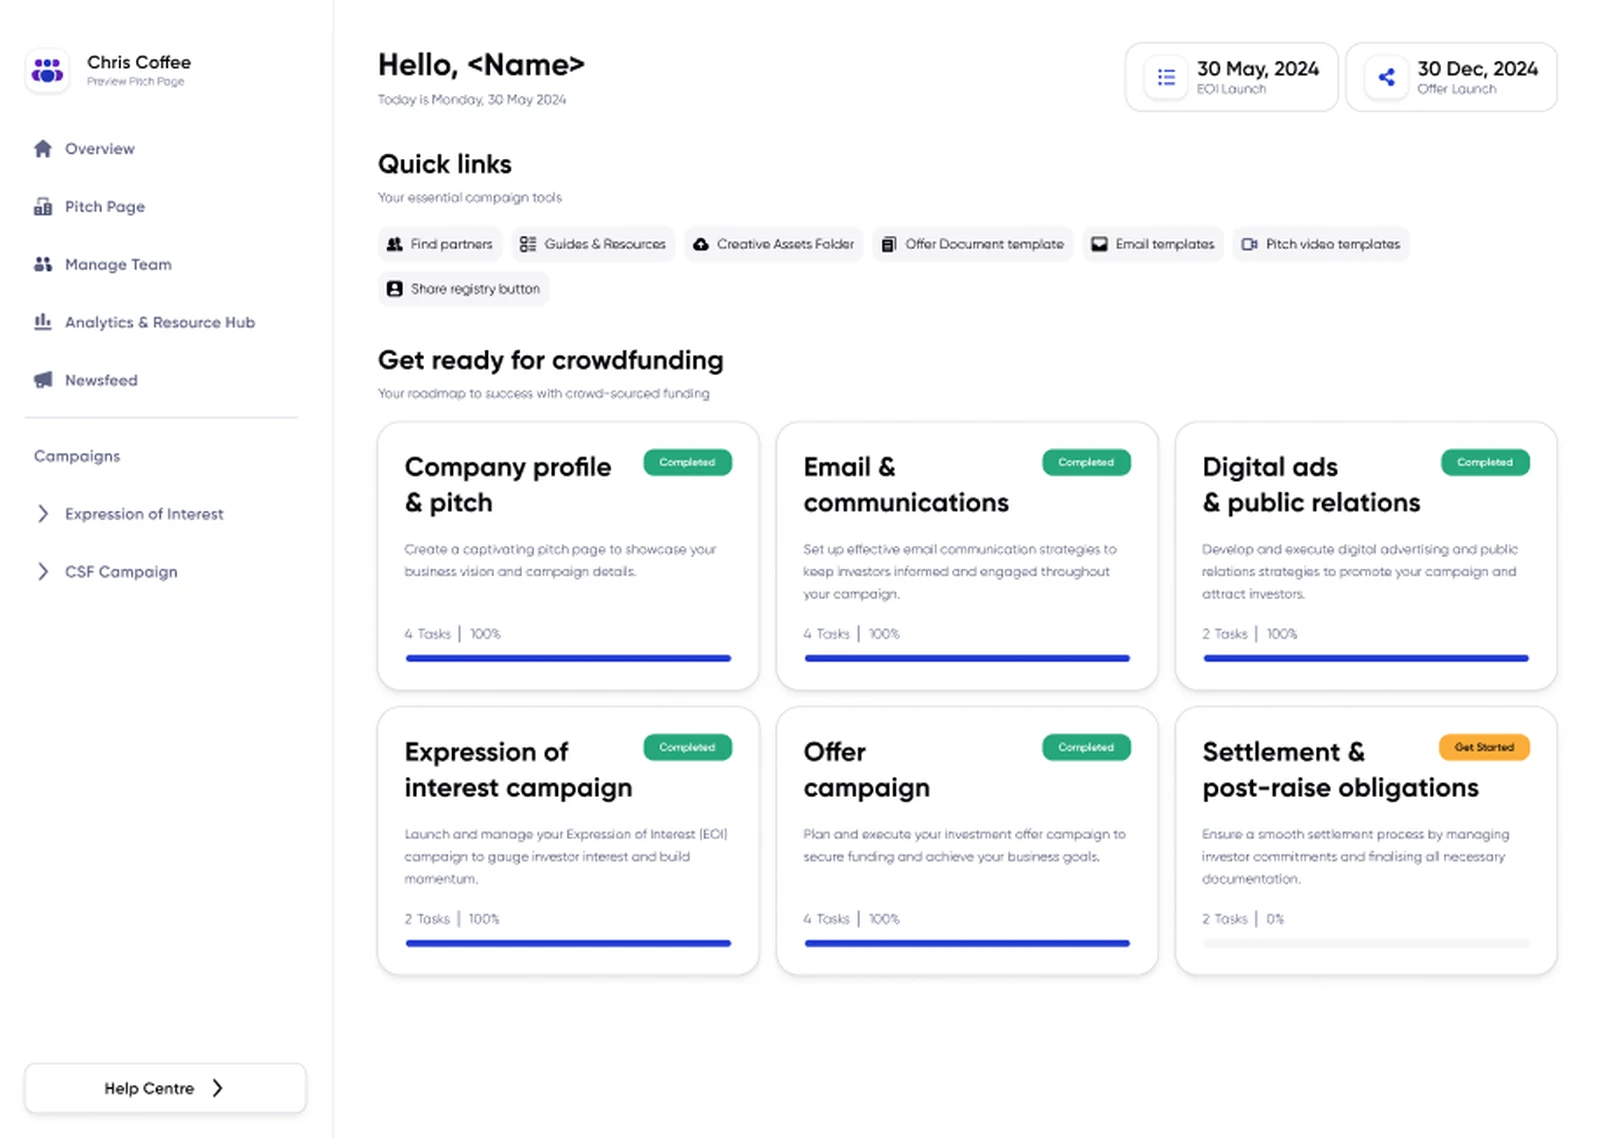Image resolution: width=1600 pixels, height=1138 pixels.
Task: Click the Offer Document template icon
Action: click(x=888, y=244)
